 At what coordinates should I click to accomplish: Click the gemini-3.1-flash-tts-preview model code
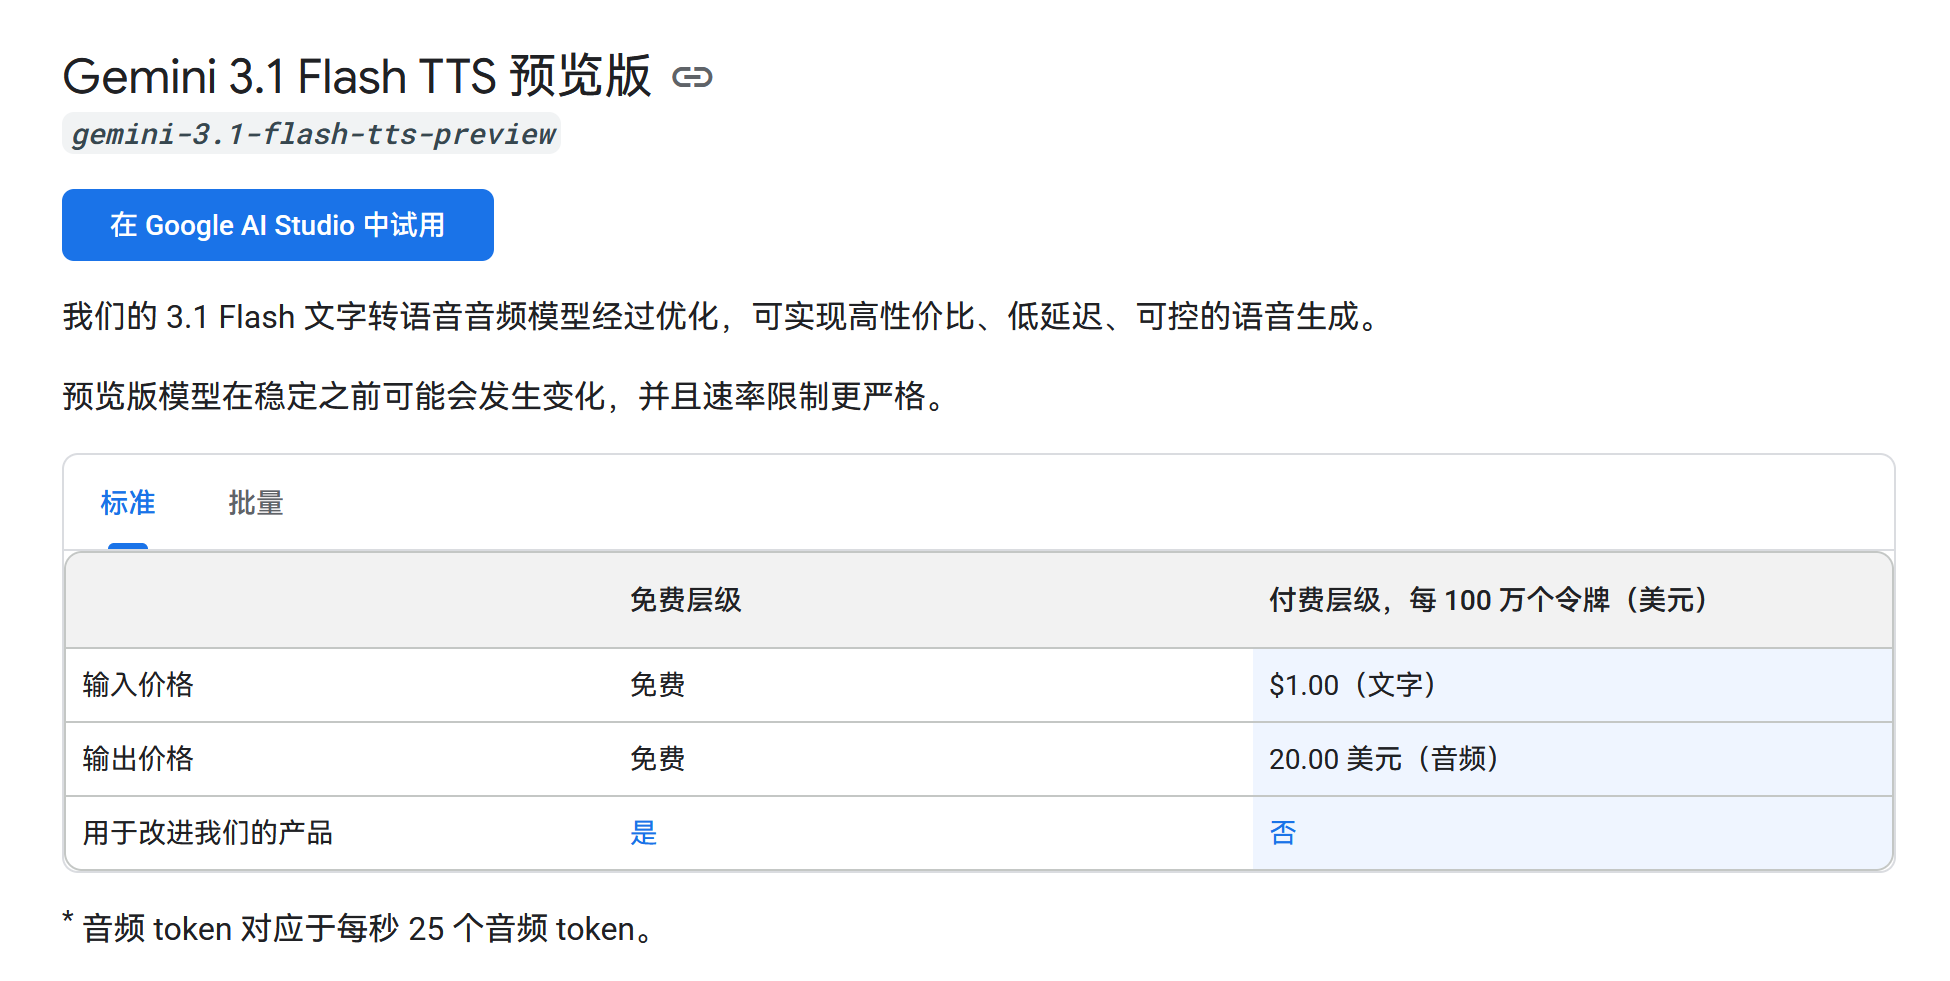312,134
